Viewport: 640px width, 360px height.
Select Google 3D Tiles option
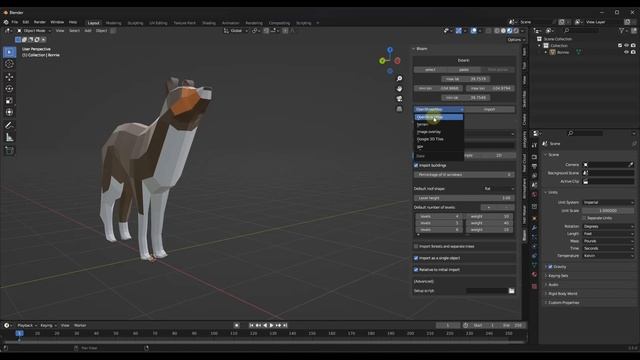[x=439, y=139]
